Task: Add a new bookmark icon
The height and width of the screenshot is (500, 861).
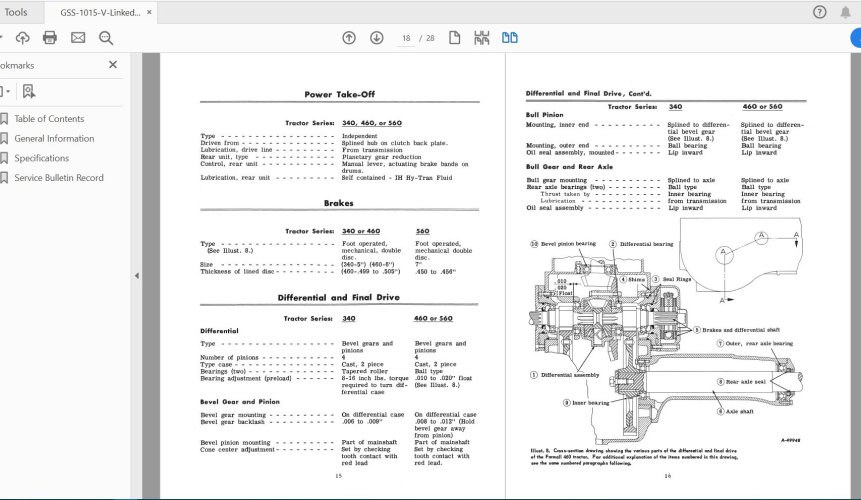Action: 29,91
